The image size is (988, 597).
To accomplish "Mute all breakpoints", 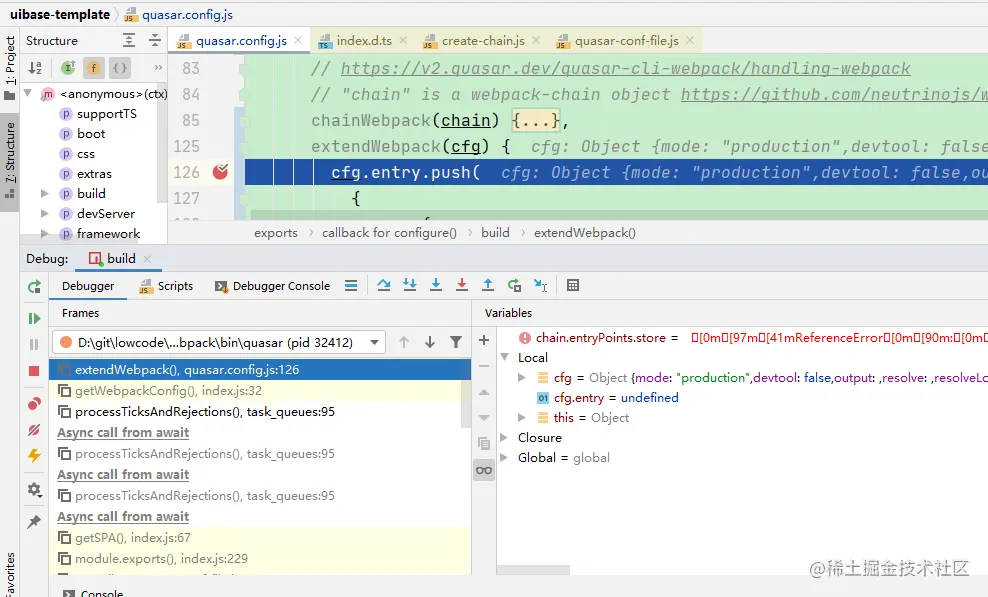I will (x=34, y=430).
